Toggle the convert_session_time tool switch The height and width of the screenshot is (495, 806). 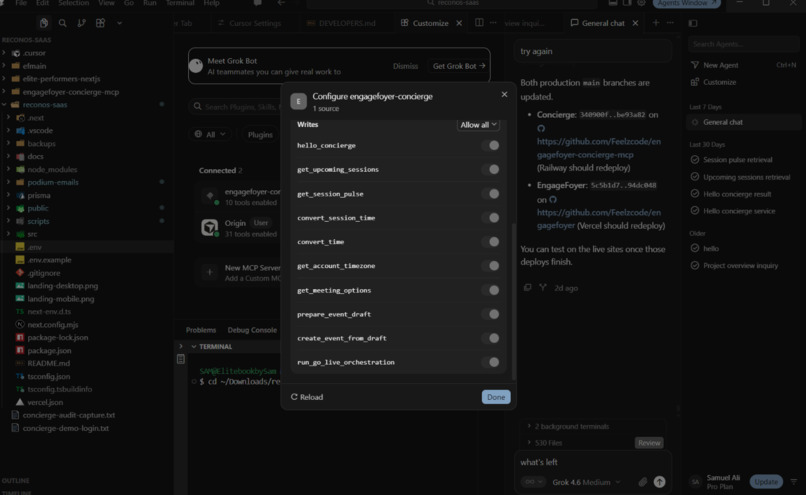(x=491, y=217)
